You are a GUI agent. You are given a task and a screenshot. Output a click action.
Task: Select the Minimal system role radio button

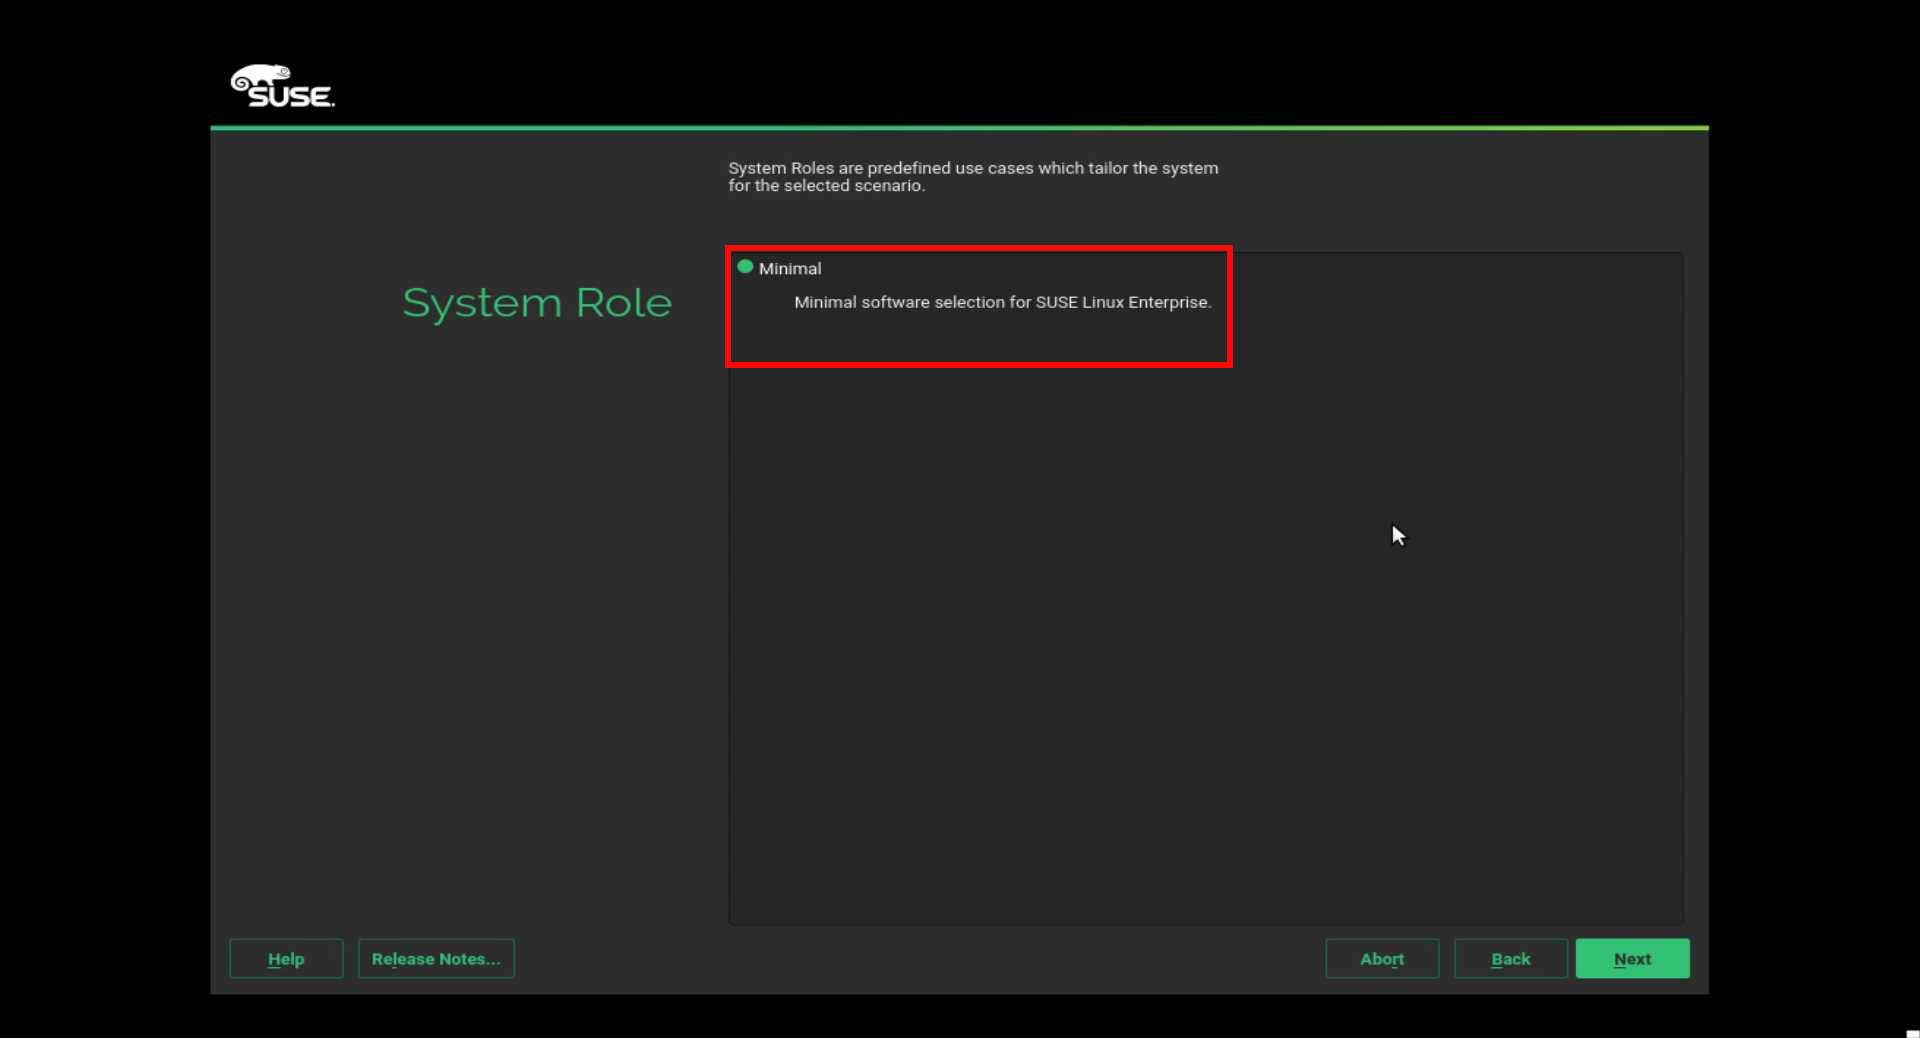(745, 267)
